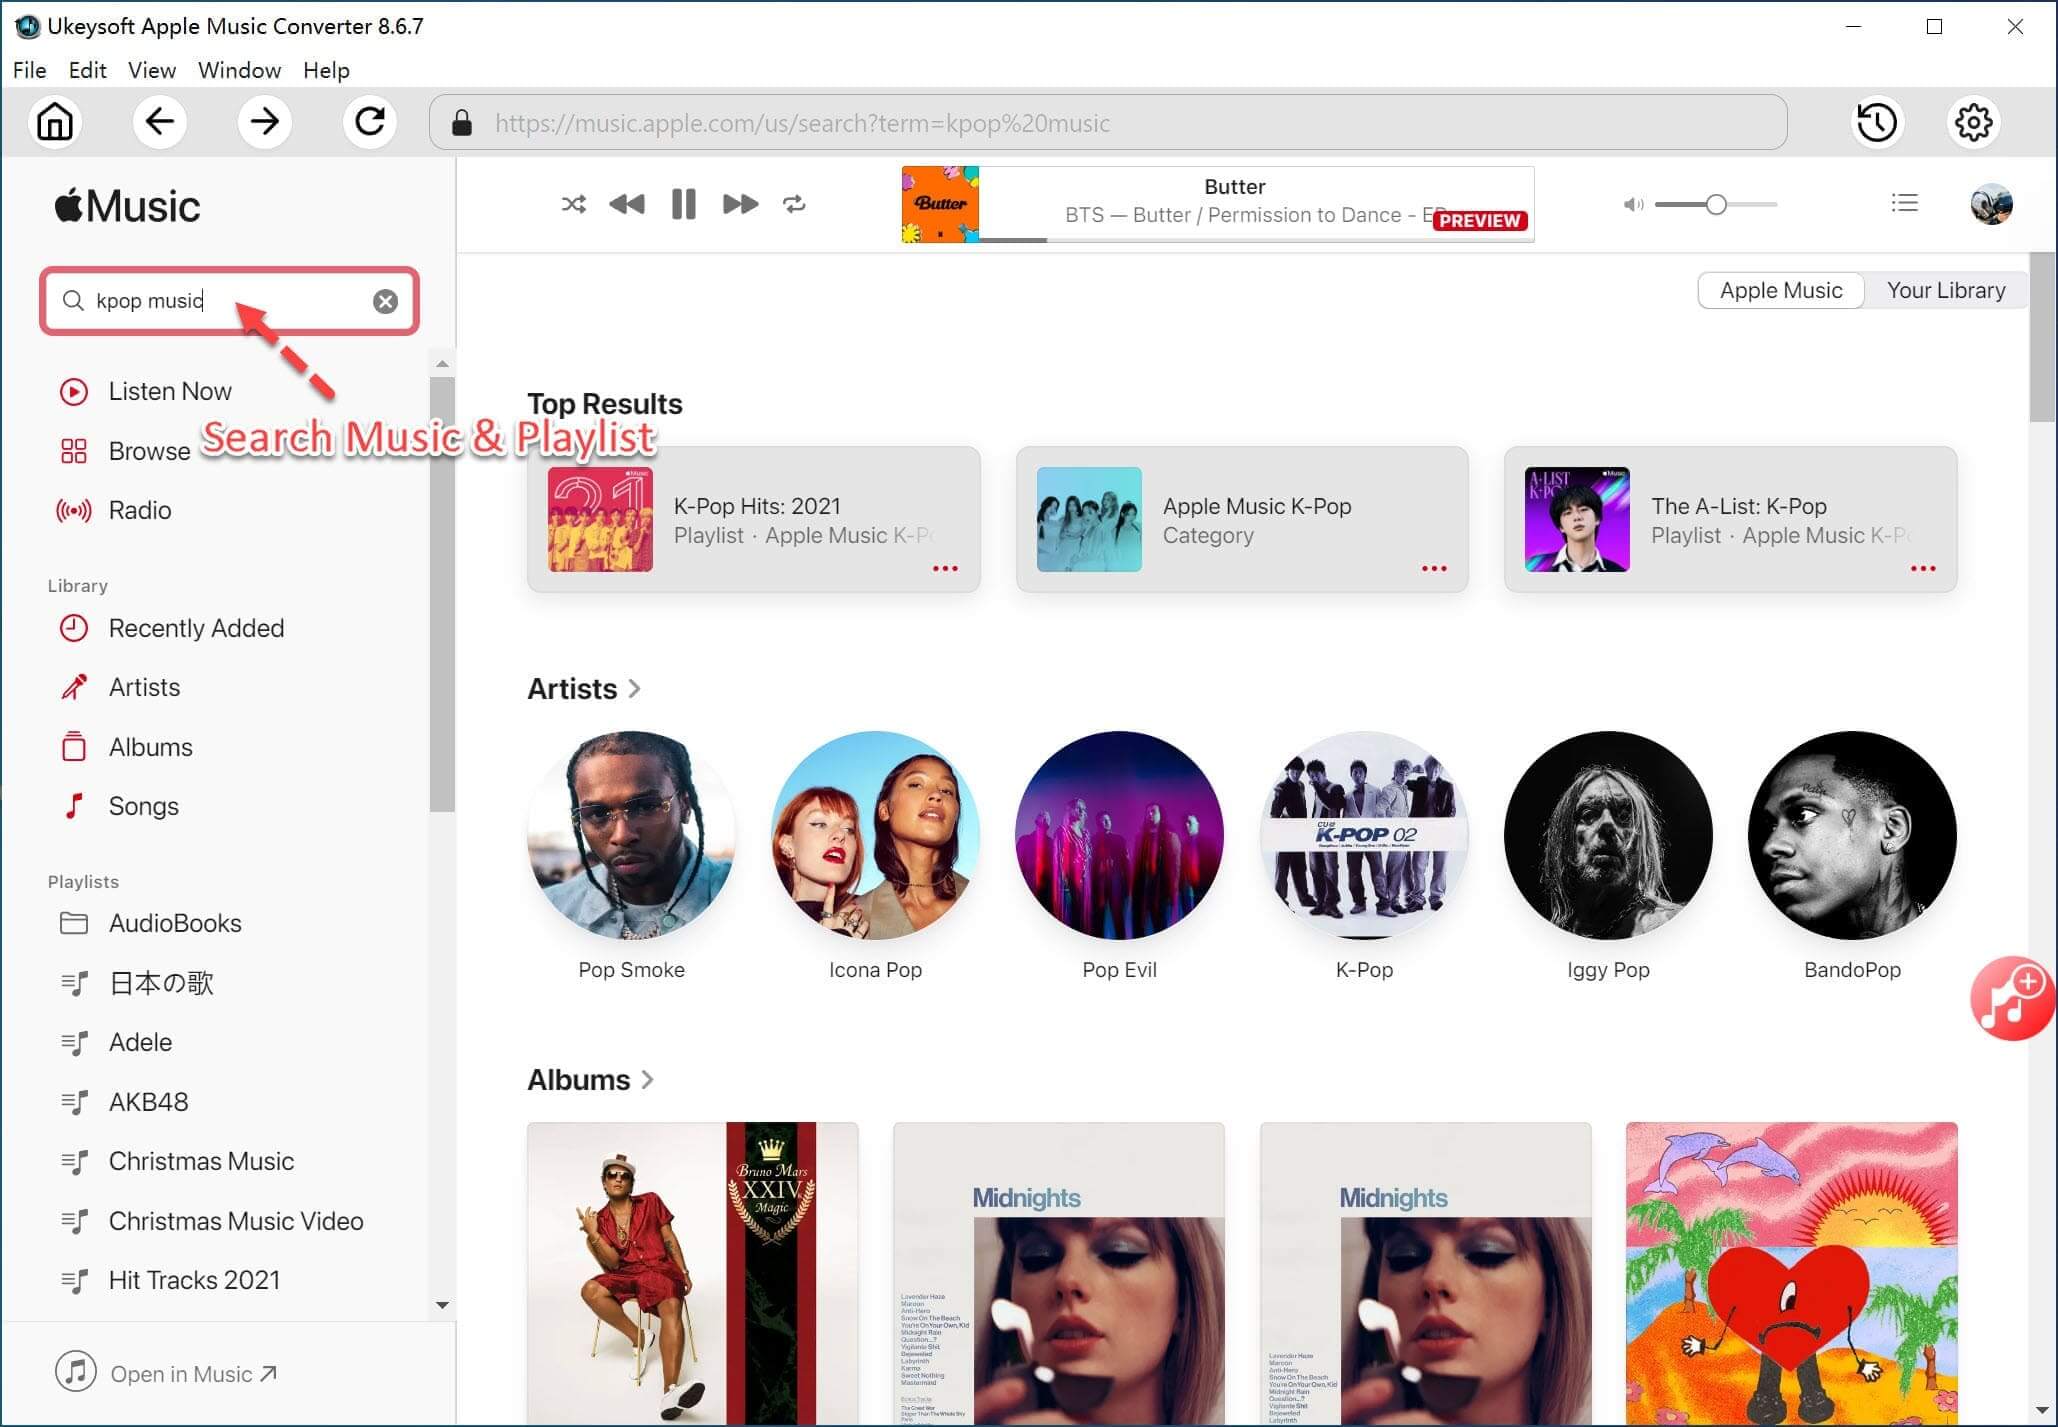The height and width of the screenshot is (1427, 2058).
Task: Click the pause button in playback controls
Action: pos(683,203)
